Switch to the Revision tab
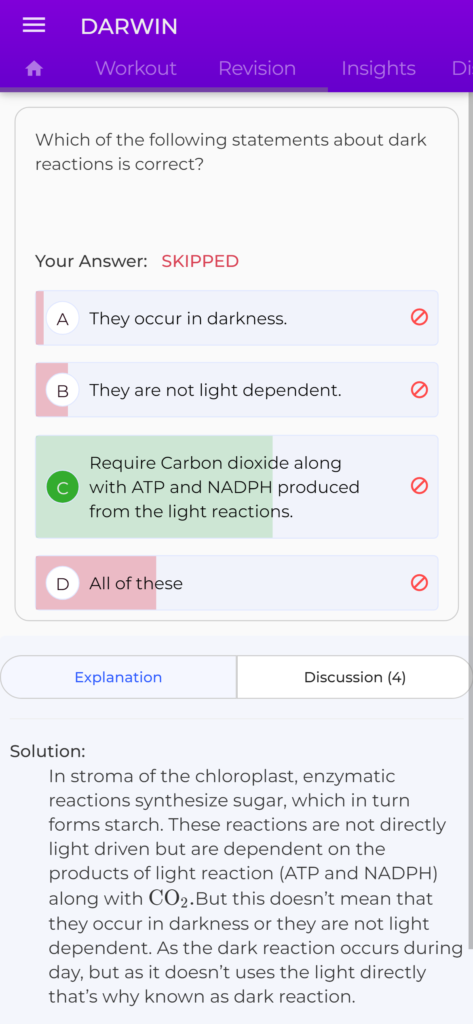473x1024 pixels. (257, 69)
